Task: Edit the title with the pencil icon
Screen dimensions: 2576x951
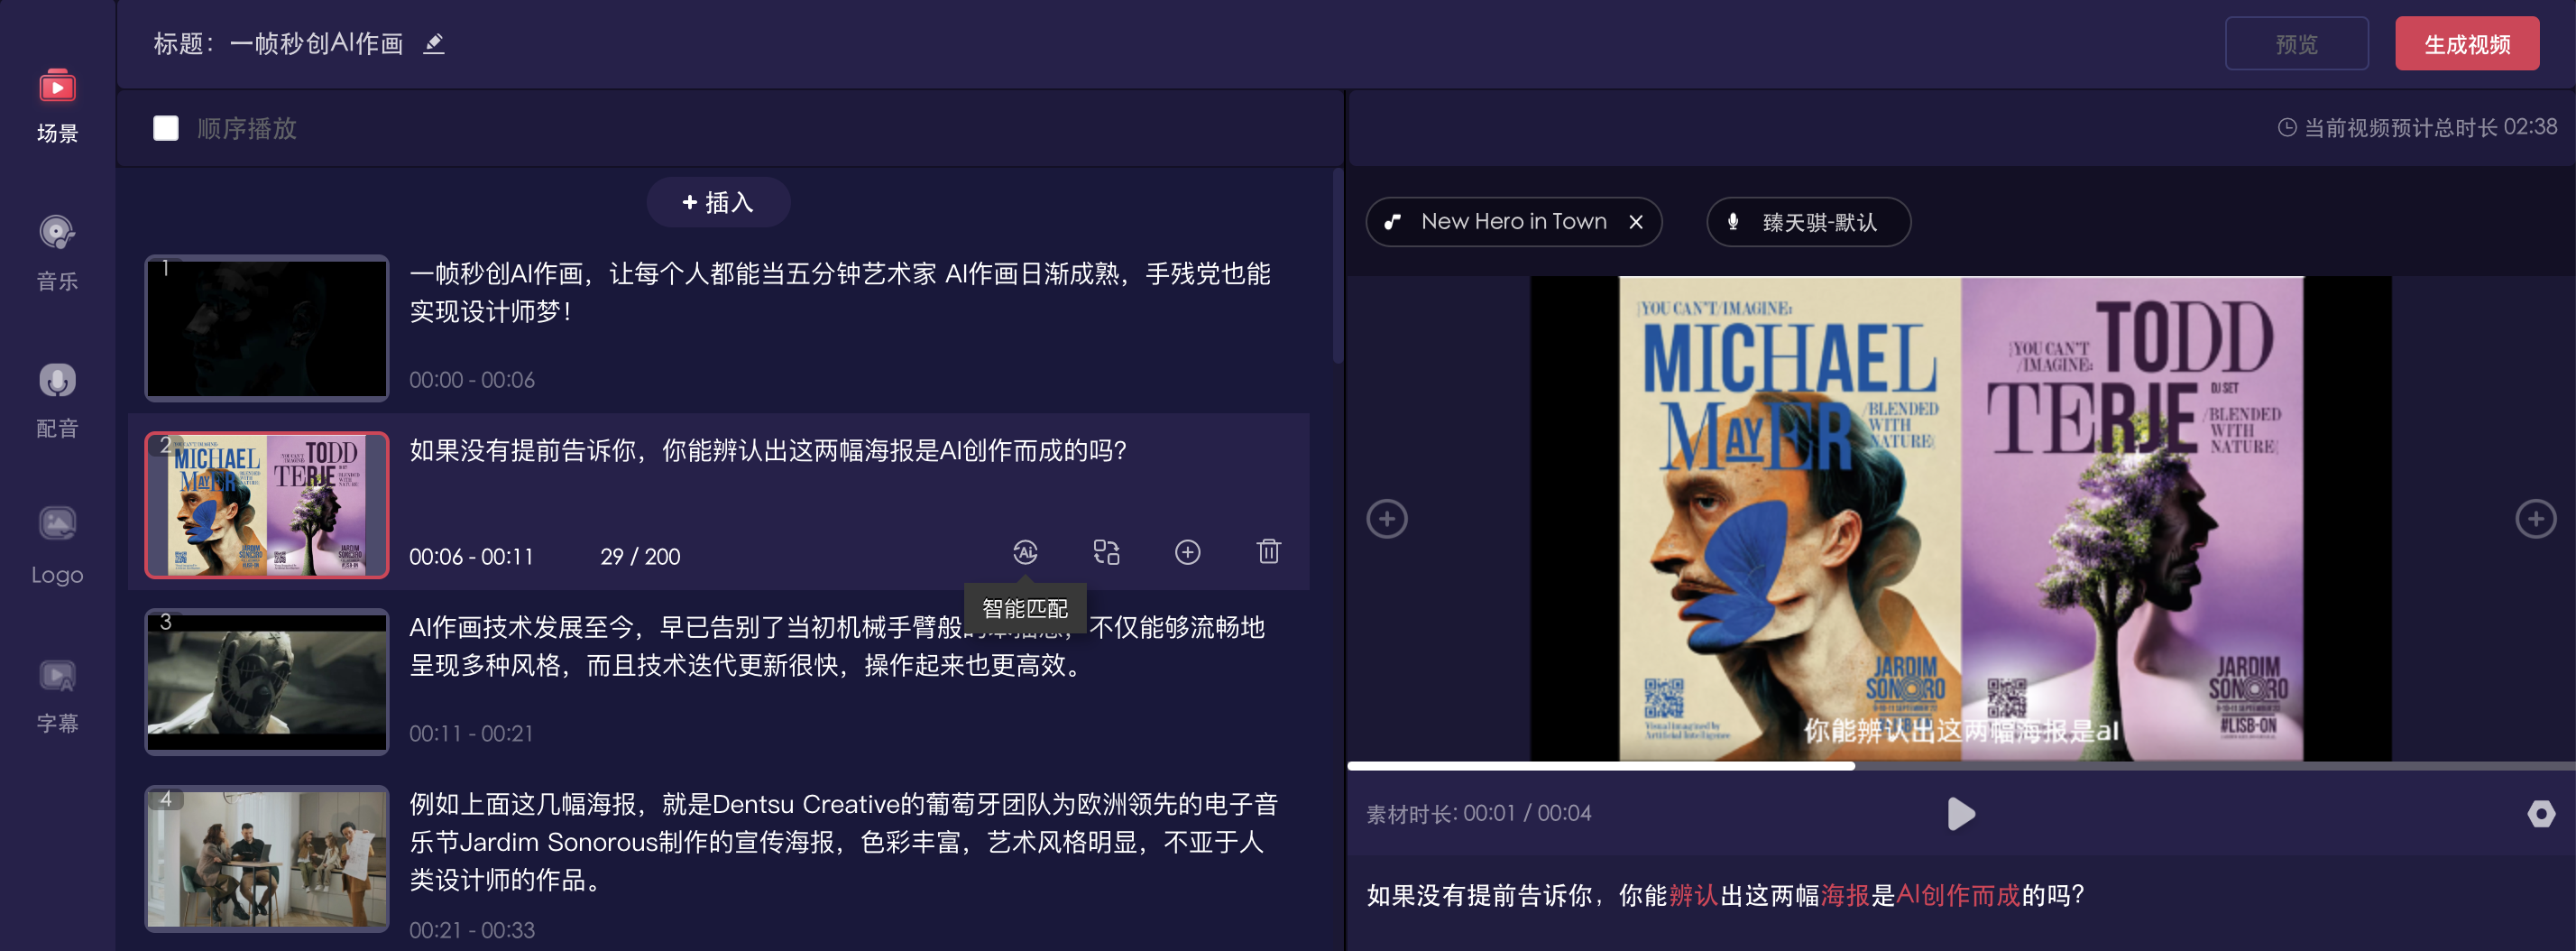Action: [433, 43]
